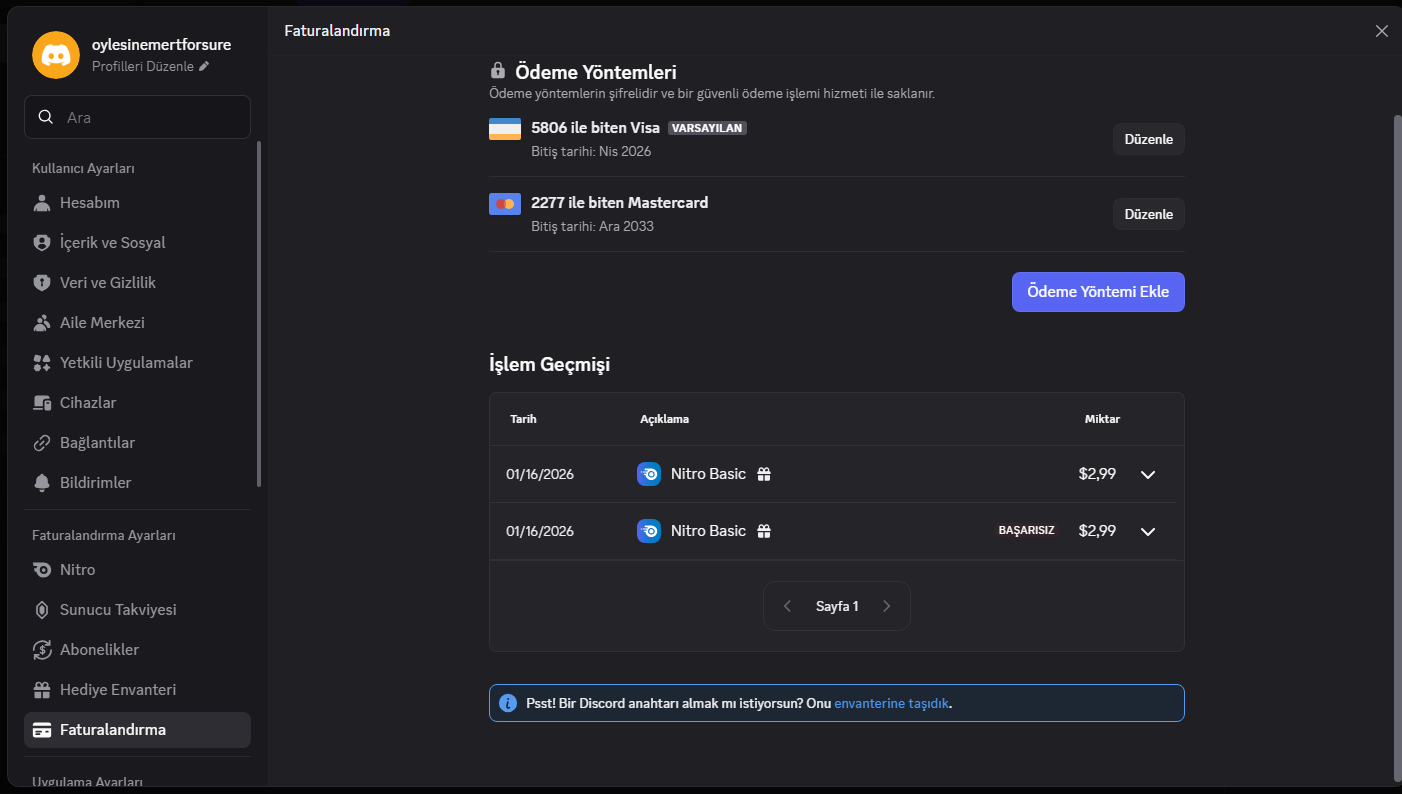Click the lock icon beside Ödeme Yöntemleri
Screen dimensions: 1402x794
coord(498,71)
